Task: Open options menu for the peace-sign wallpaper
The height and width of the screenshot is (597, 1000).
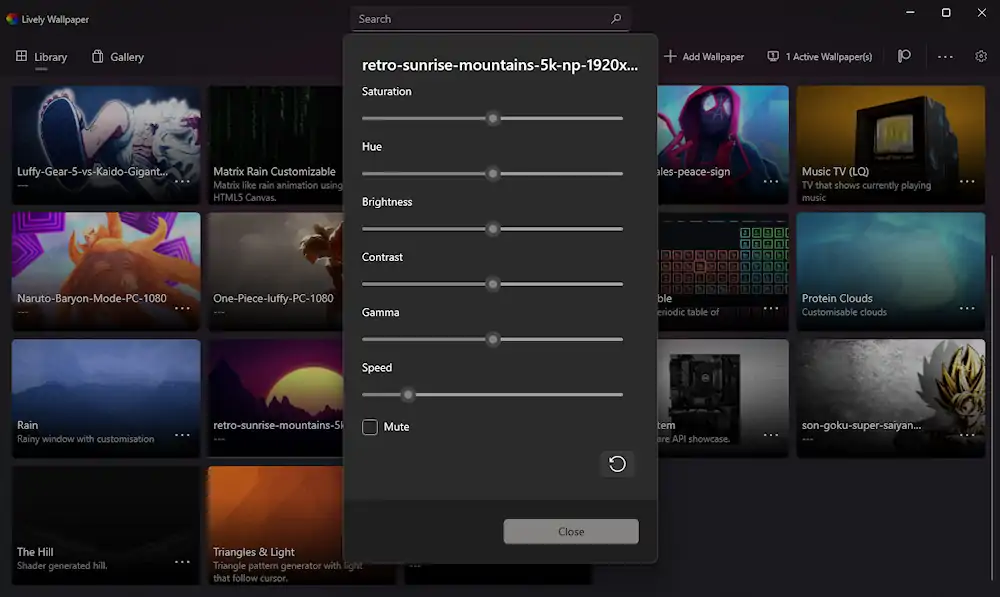Action: tap(771, 181)
